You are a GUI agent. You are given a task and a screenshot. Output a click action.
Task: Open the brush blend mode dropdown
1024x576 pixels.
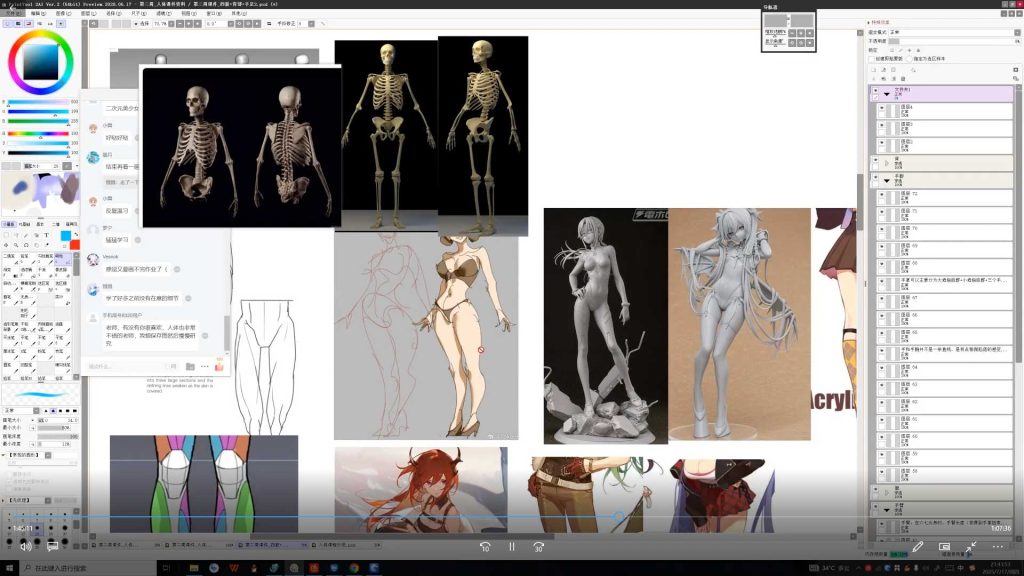tap(36, 410)
